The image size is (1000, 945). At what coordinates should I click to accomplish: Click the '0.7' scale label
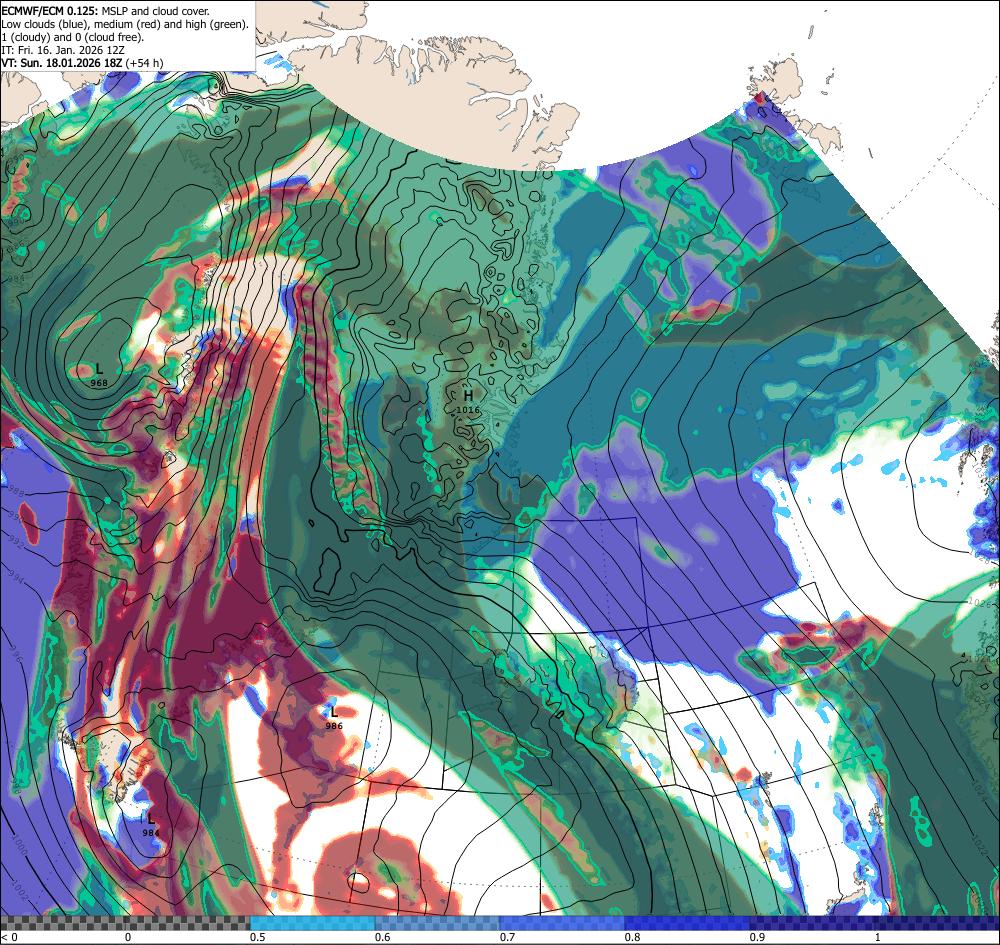507,937
